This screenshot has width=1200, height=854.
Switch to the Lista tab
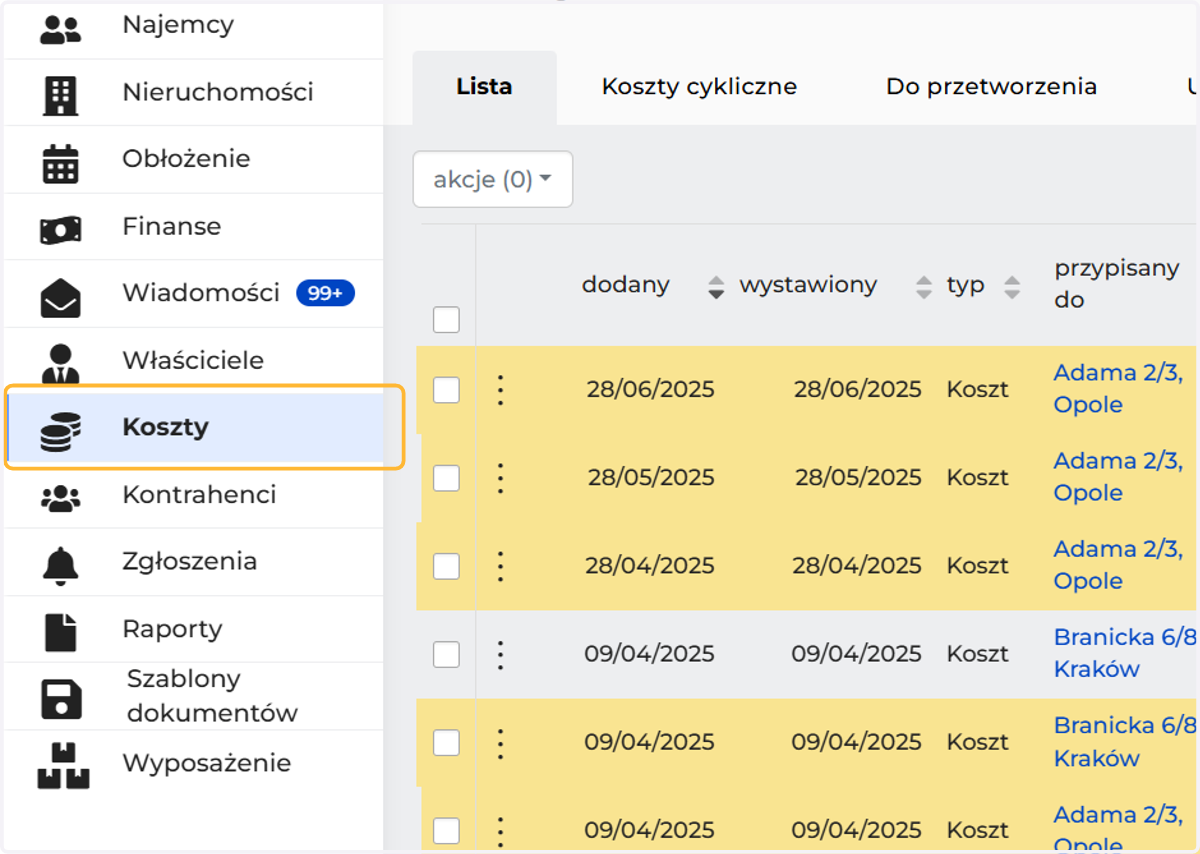pyautogui.click(x=484, y=87)
